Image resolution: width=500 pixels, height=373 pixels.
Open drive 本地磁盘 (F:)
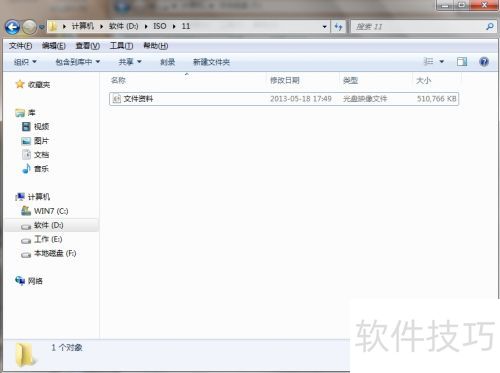[55, 253]
